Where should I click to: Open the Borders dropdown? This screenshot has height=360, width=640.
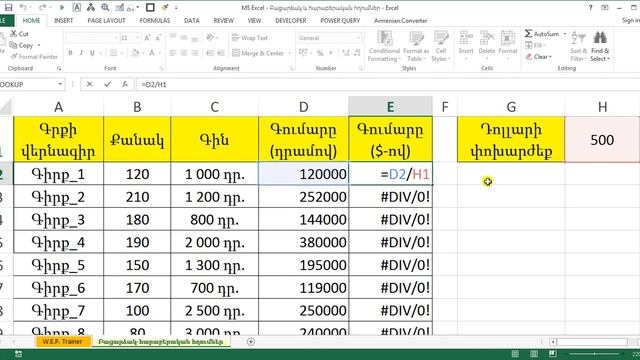[122, 53]
